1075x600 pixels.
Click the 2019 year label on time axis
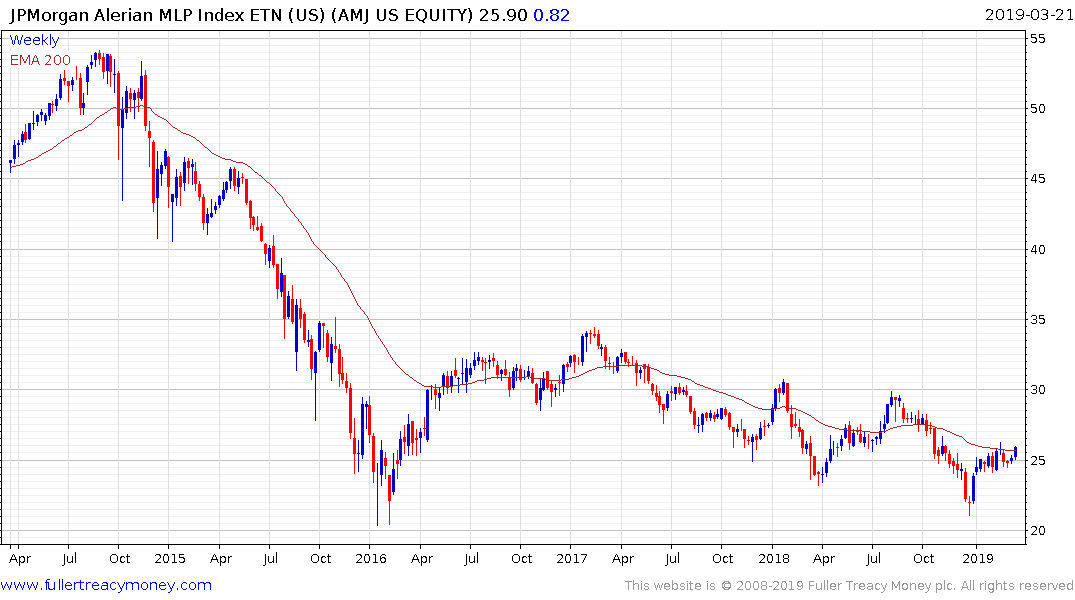(977, 559)
